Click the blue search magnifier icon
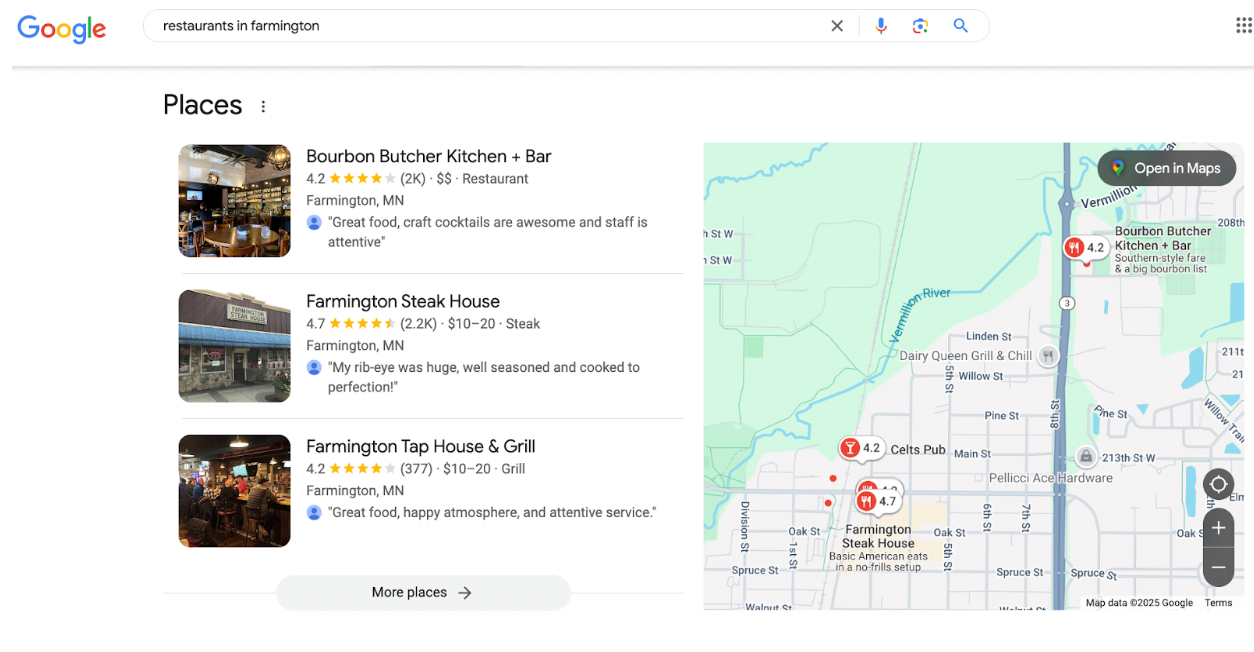This screenshot has height=652, width=1254. pyautogui.click(x=960, y=25)
